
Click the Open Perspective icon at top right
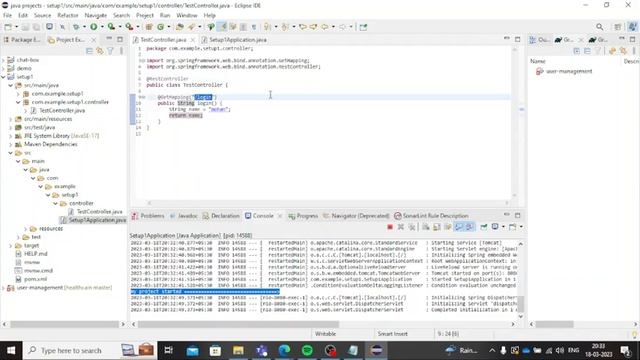[x=618, y=27]
